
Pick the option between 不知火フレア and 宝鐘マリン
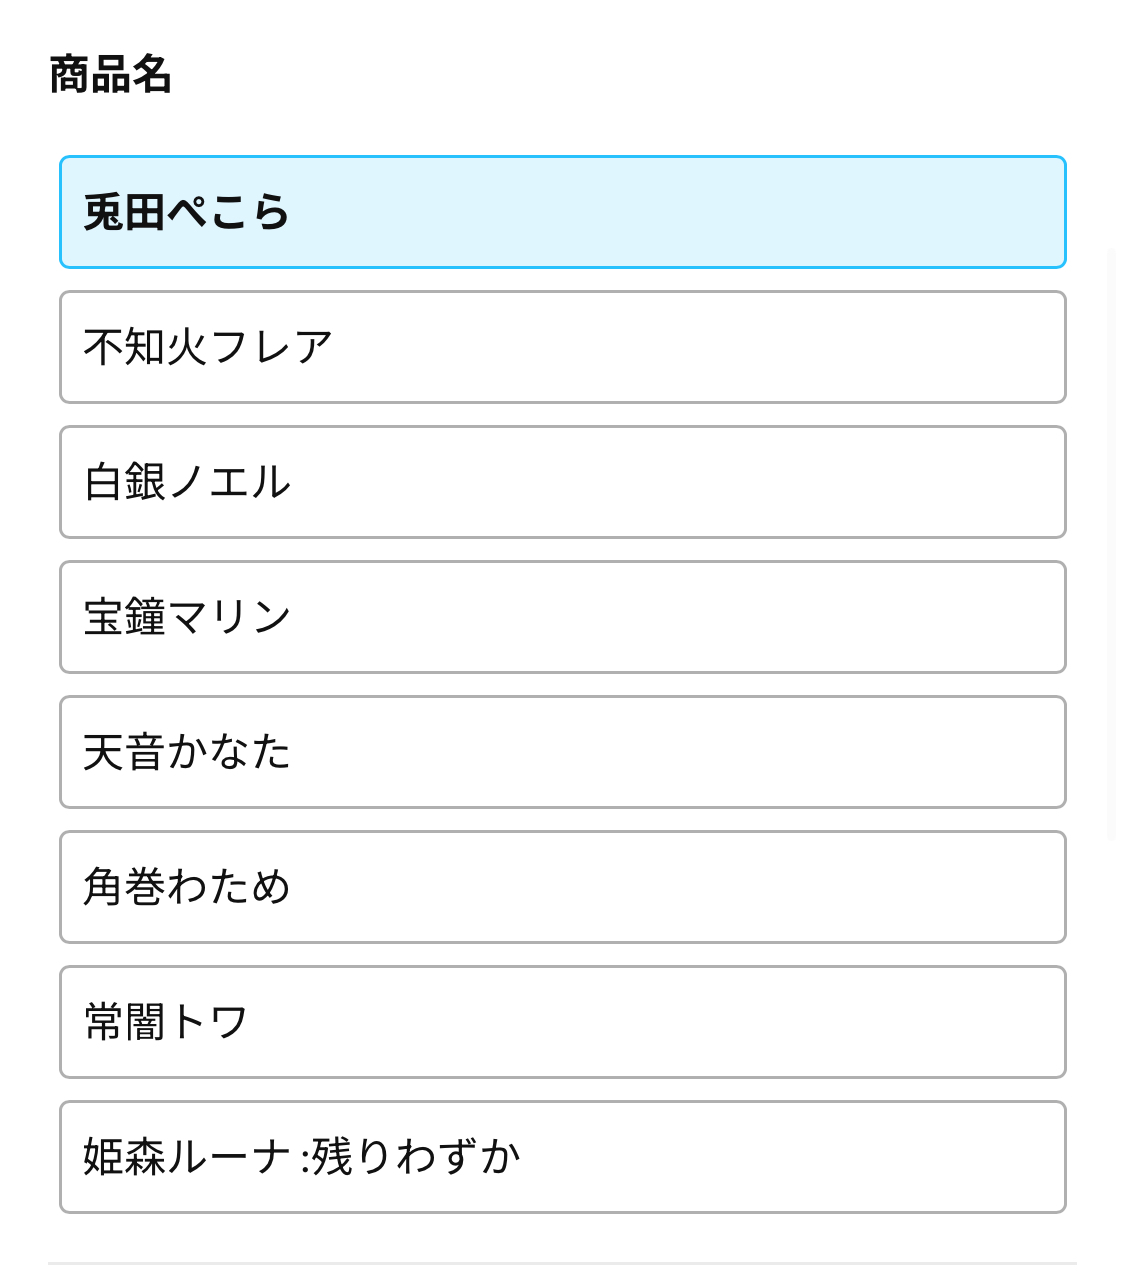tap(562, 482)
